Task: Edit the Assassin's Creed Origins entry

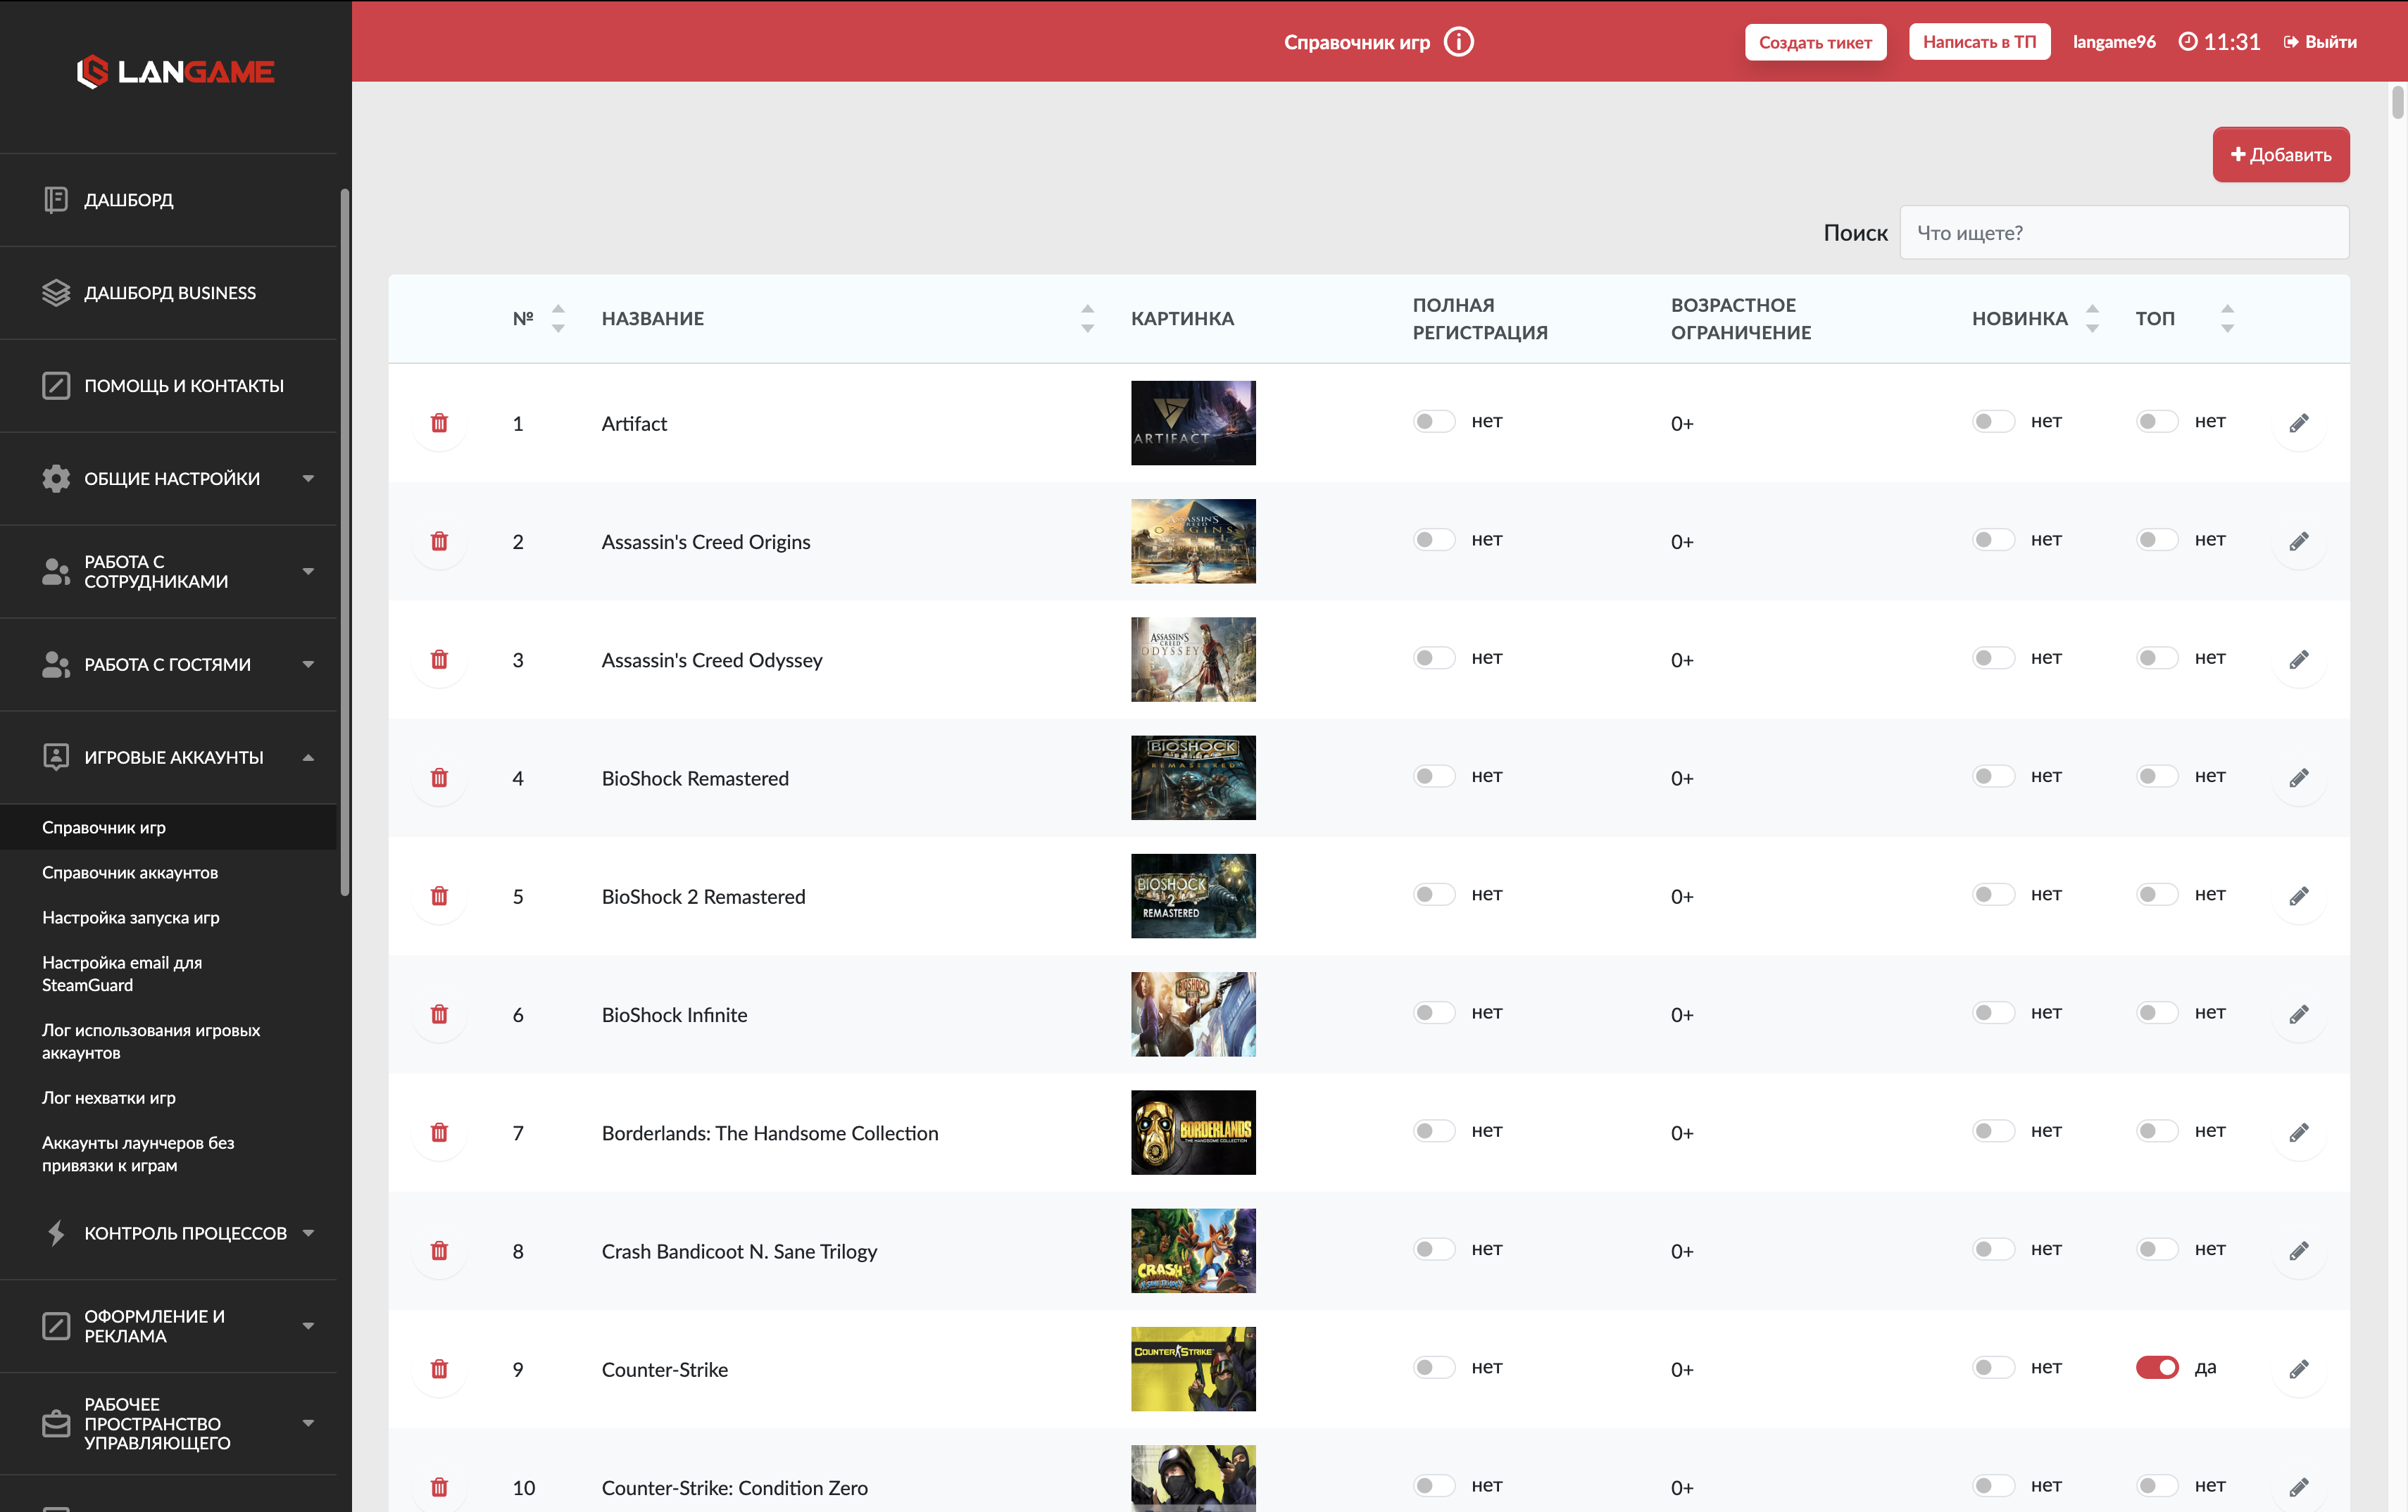Action: 2298,541
